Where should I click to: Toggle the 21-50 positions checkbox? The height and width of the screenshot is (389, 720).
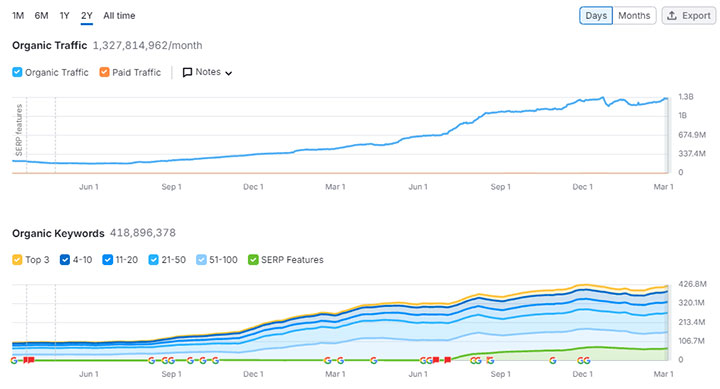tap(153, 260)
